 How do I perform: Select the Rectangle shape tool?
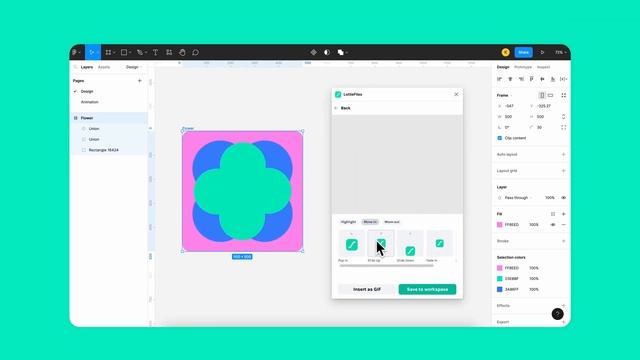pos(124,52)
